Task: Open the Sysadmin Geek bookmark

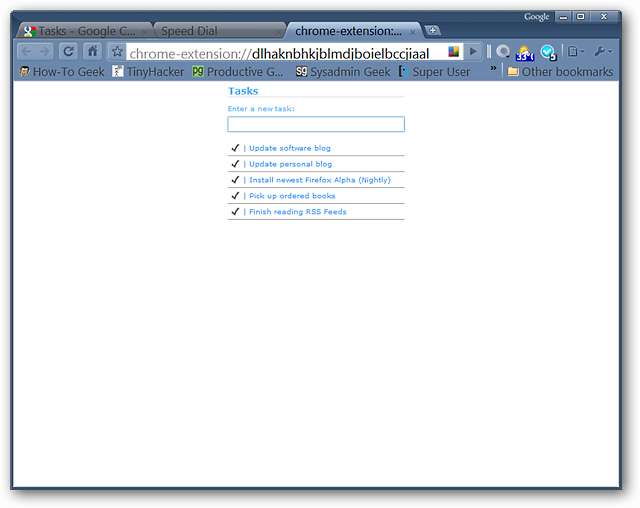Action: 343,72
